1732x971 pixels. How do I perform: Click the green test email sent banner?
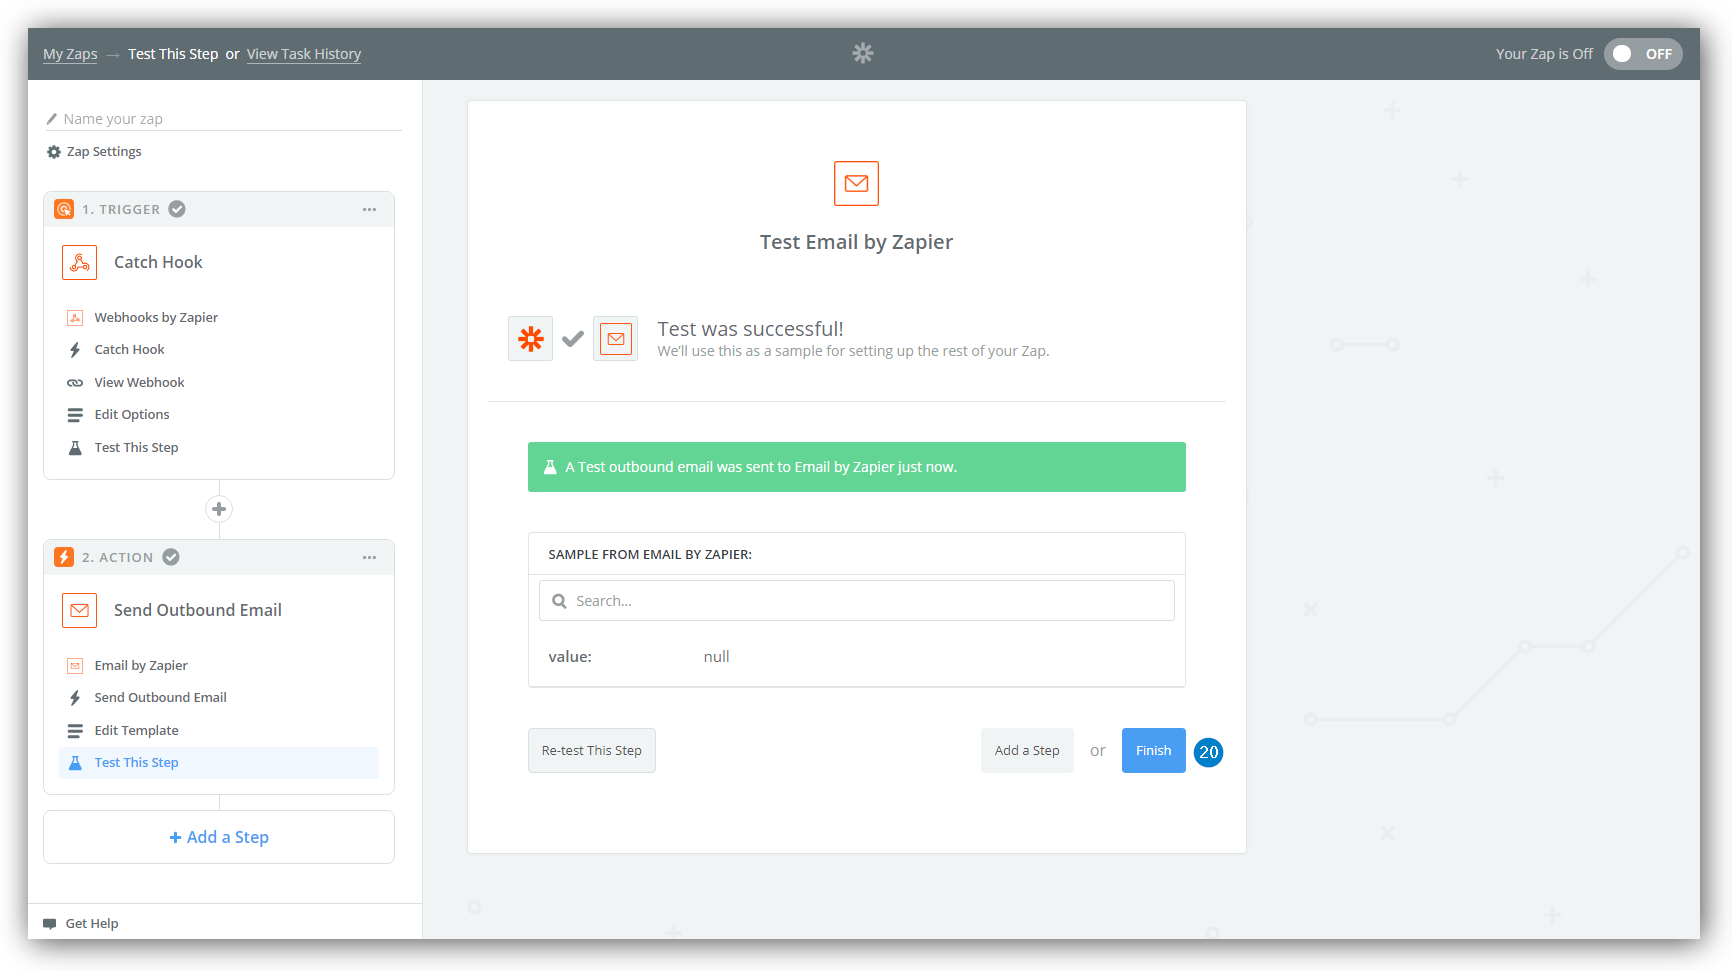(x=857, y=467)
